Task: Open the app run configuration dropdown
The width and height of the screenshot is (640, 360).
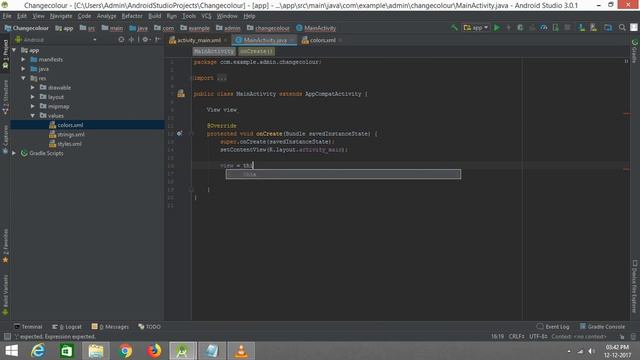Action: [476, 28]
